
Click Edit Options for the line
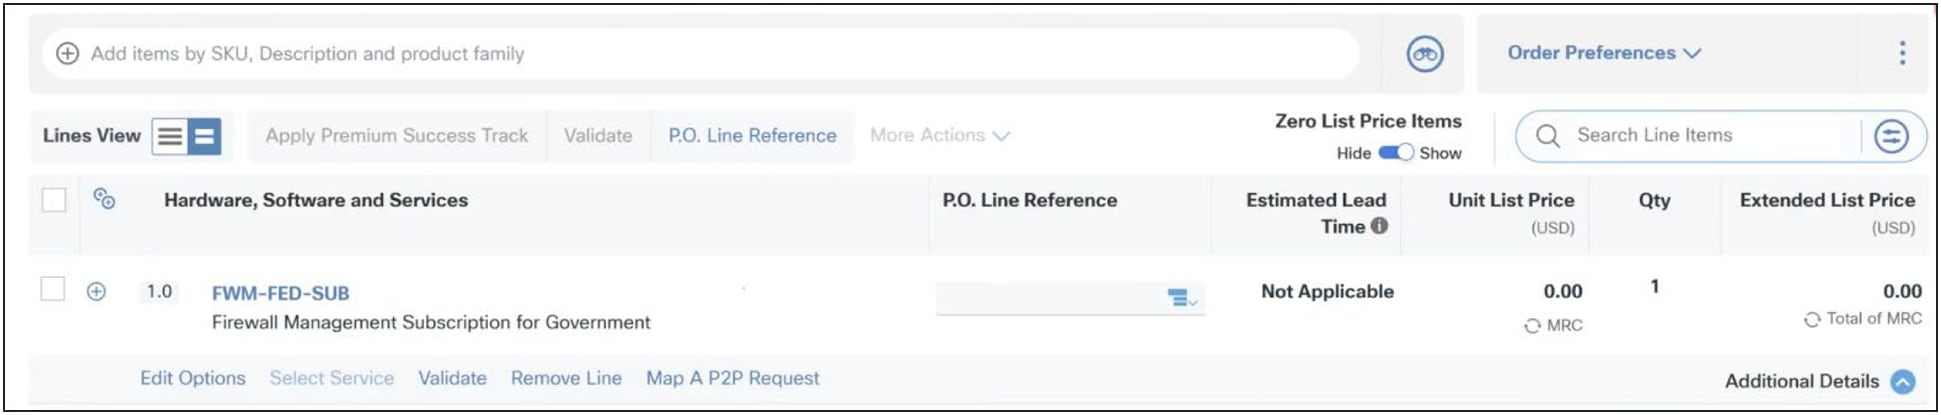pos(192,378)
